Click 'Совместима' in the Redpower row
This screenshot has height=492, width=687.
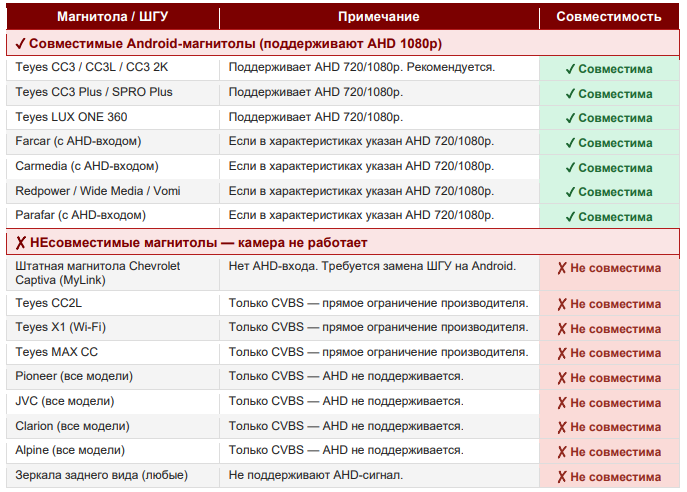(609, 192)
